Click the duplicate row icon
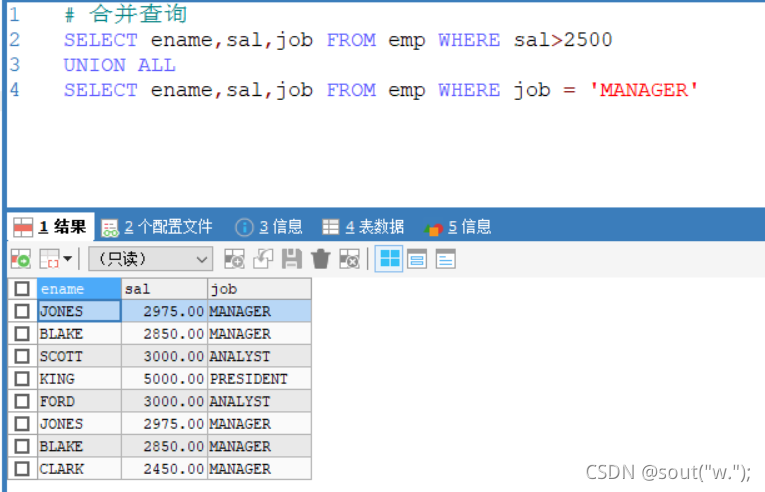The image size is (765, 492). pyautogui.click(x=263, y=259)
